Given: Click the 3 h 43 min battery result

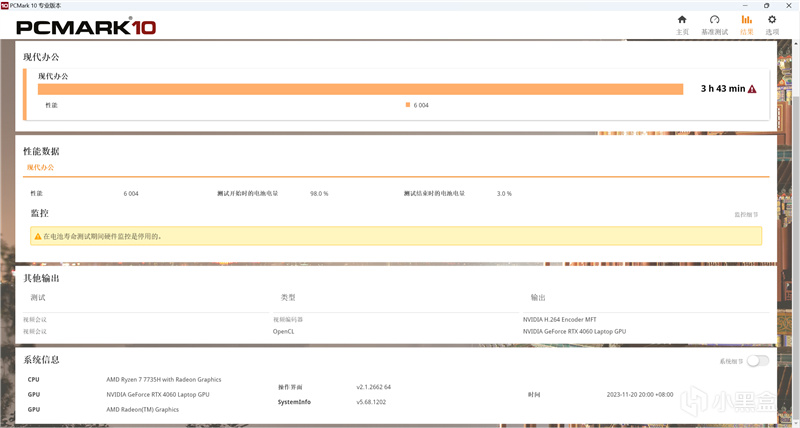Looking at the screenshot, I should tap(723, 89).
